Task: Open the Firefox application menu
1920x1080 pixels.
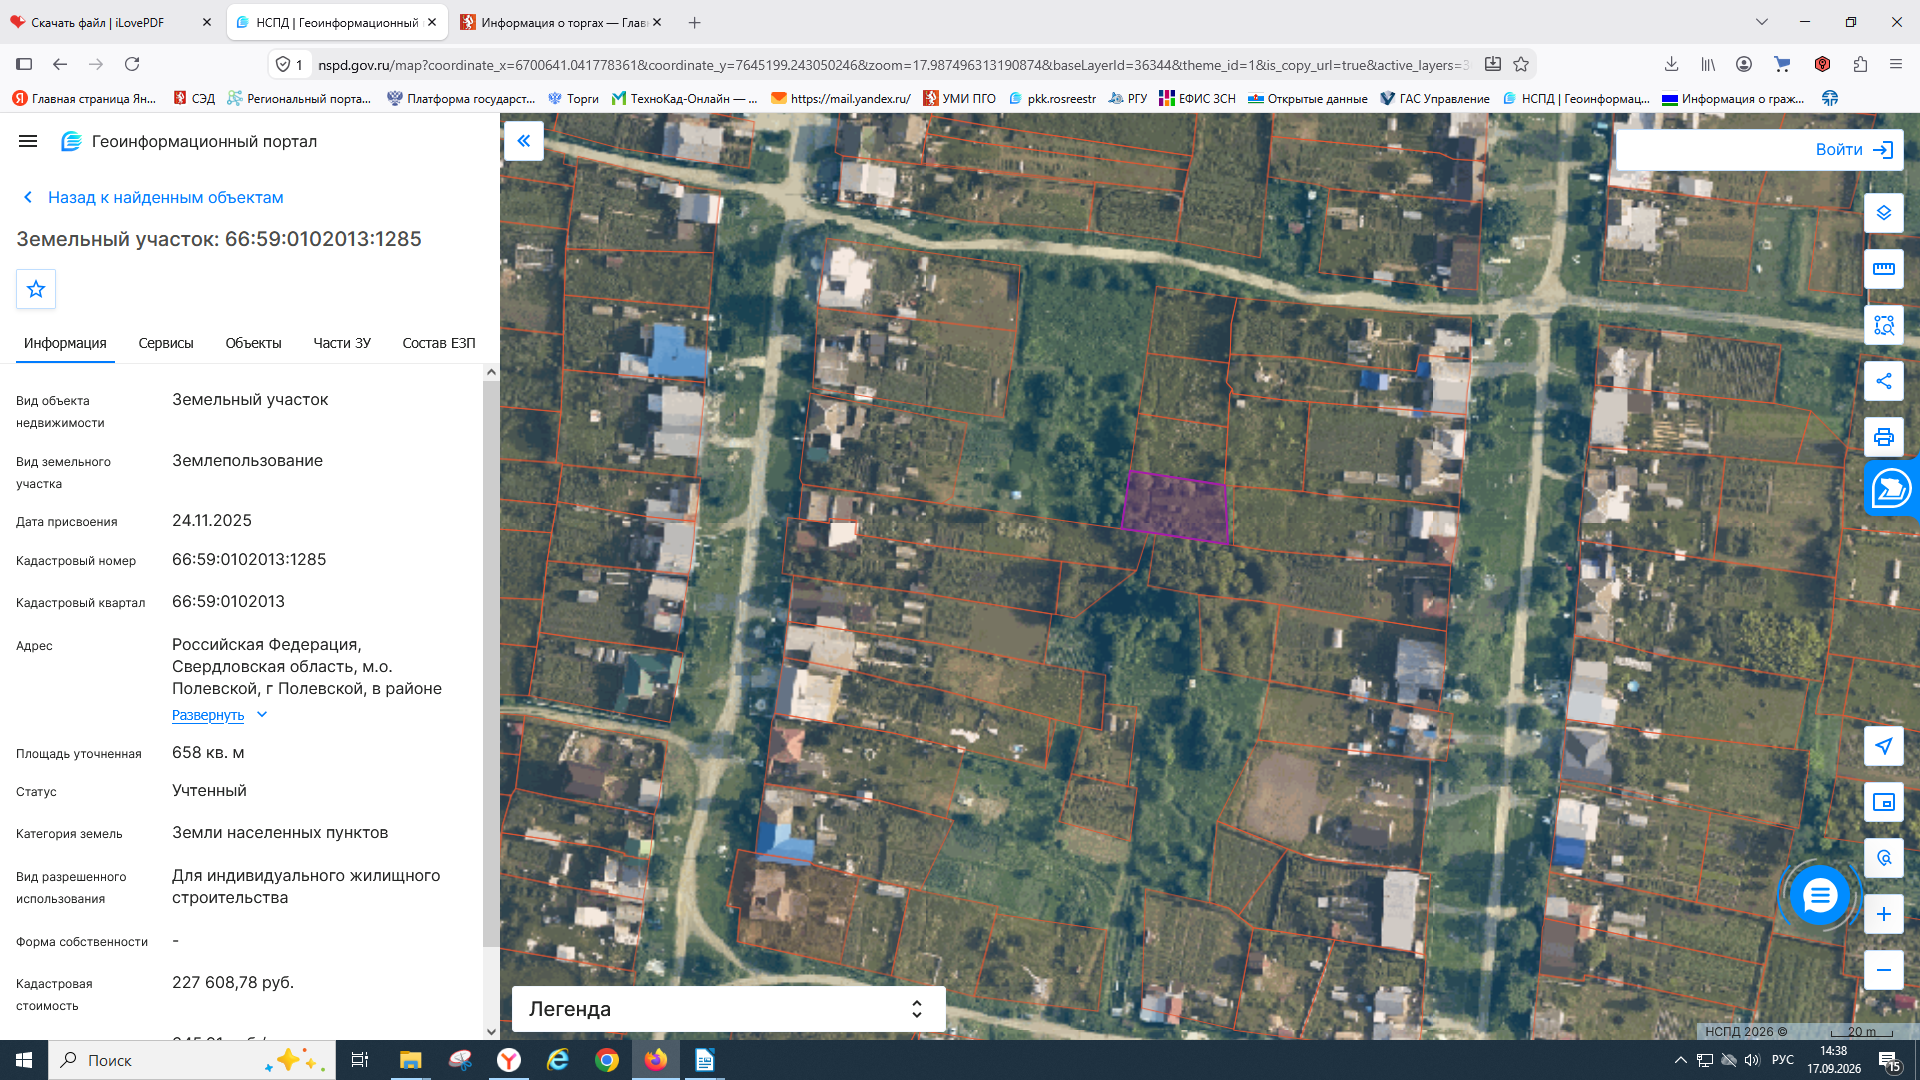Action: point(1895,64)
